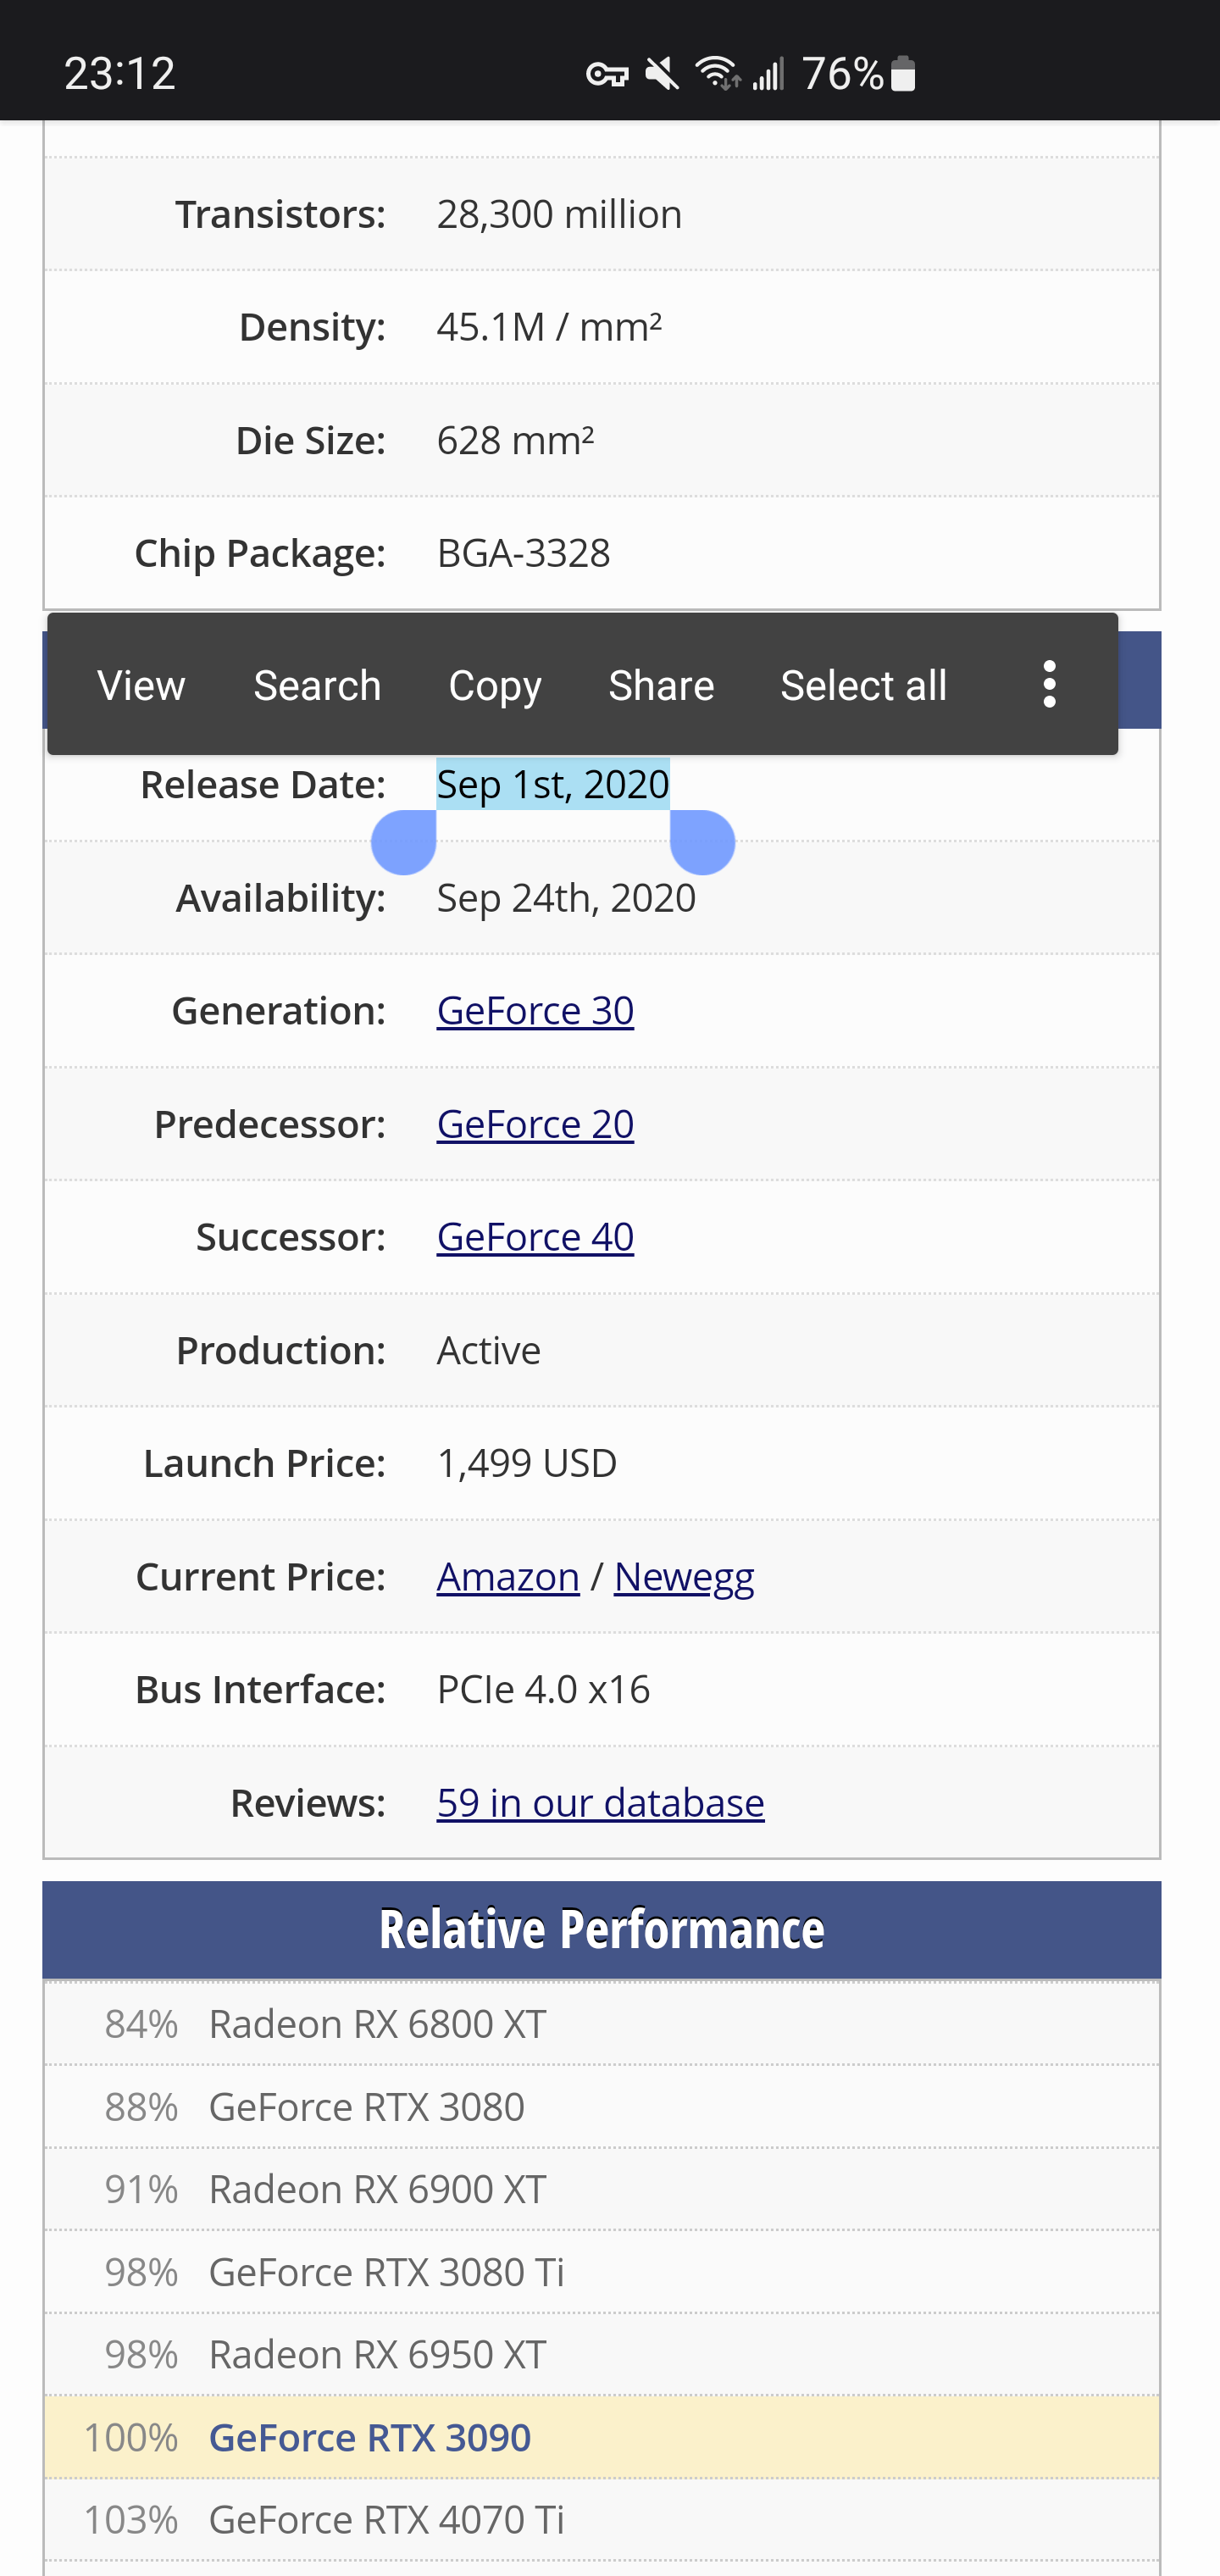Open the GeForce 30 generation link
Viewport: 1220px width, 2576px height.
tap(535, 1011)
